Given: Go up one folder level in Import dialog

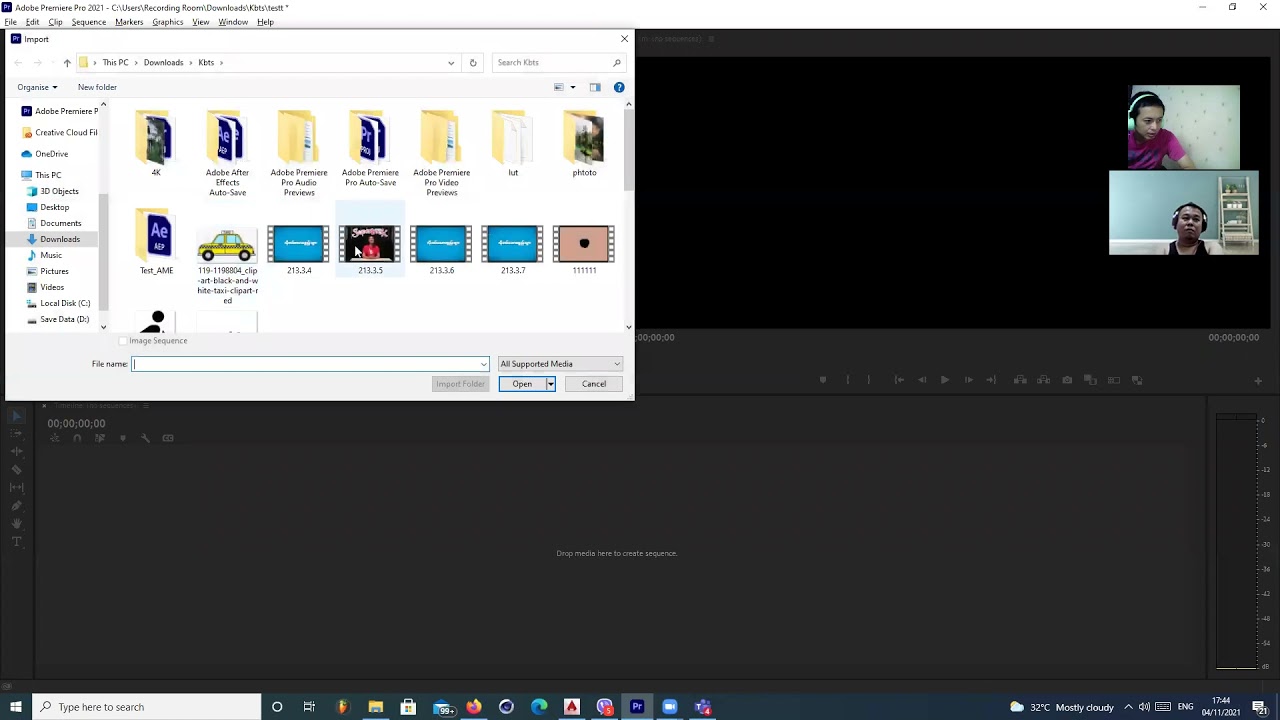Looking at the screenshot, I should coord(67,63).
